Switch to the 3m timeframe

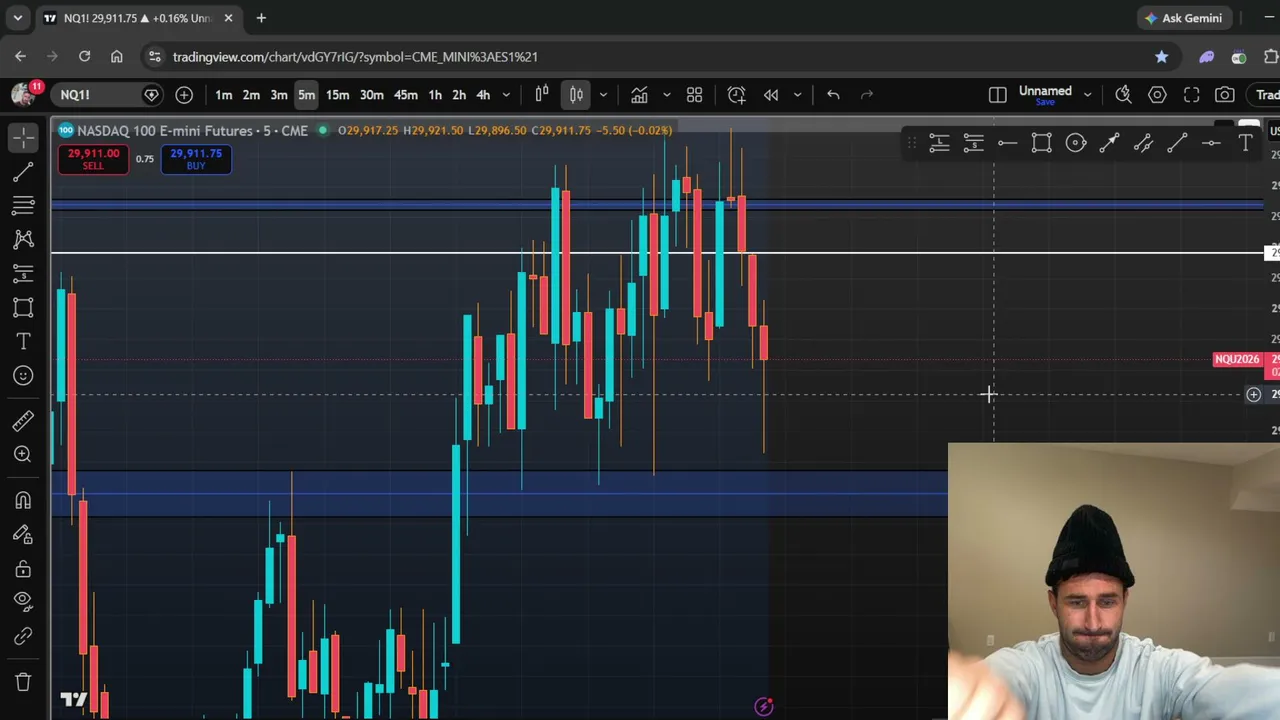tap(279, 95)
